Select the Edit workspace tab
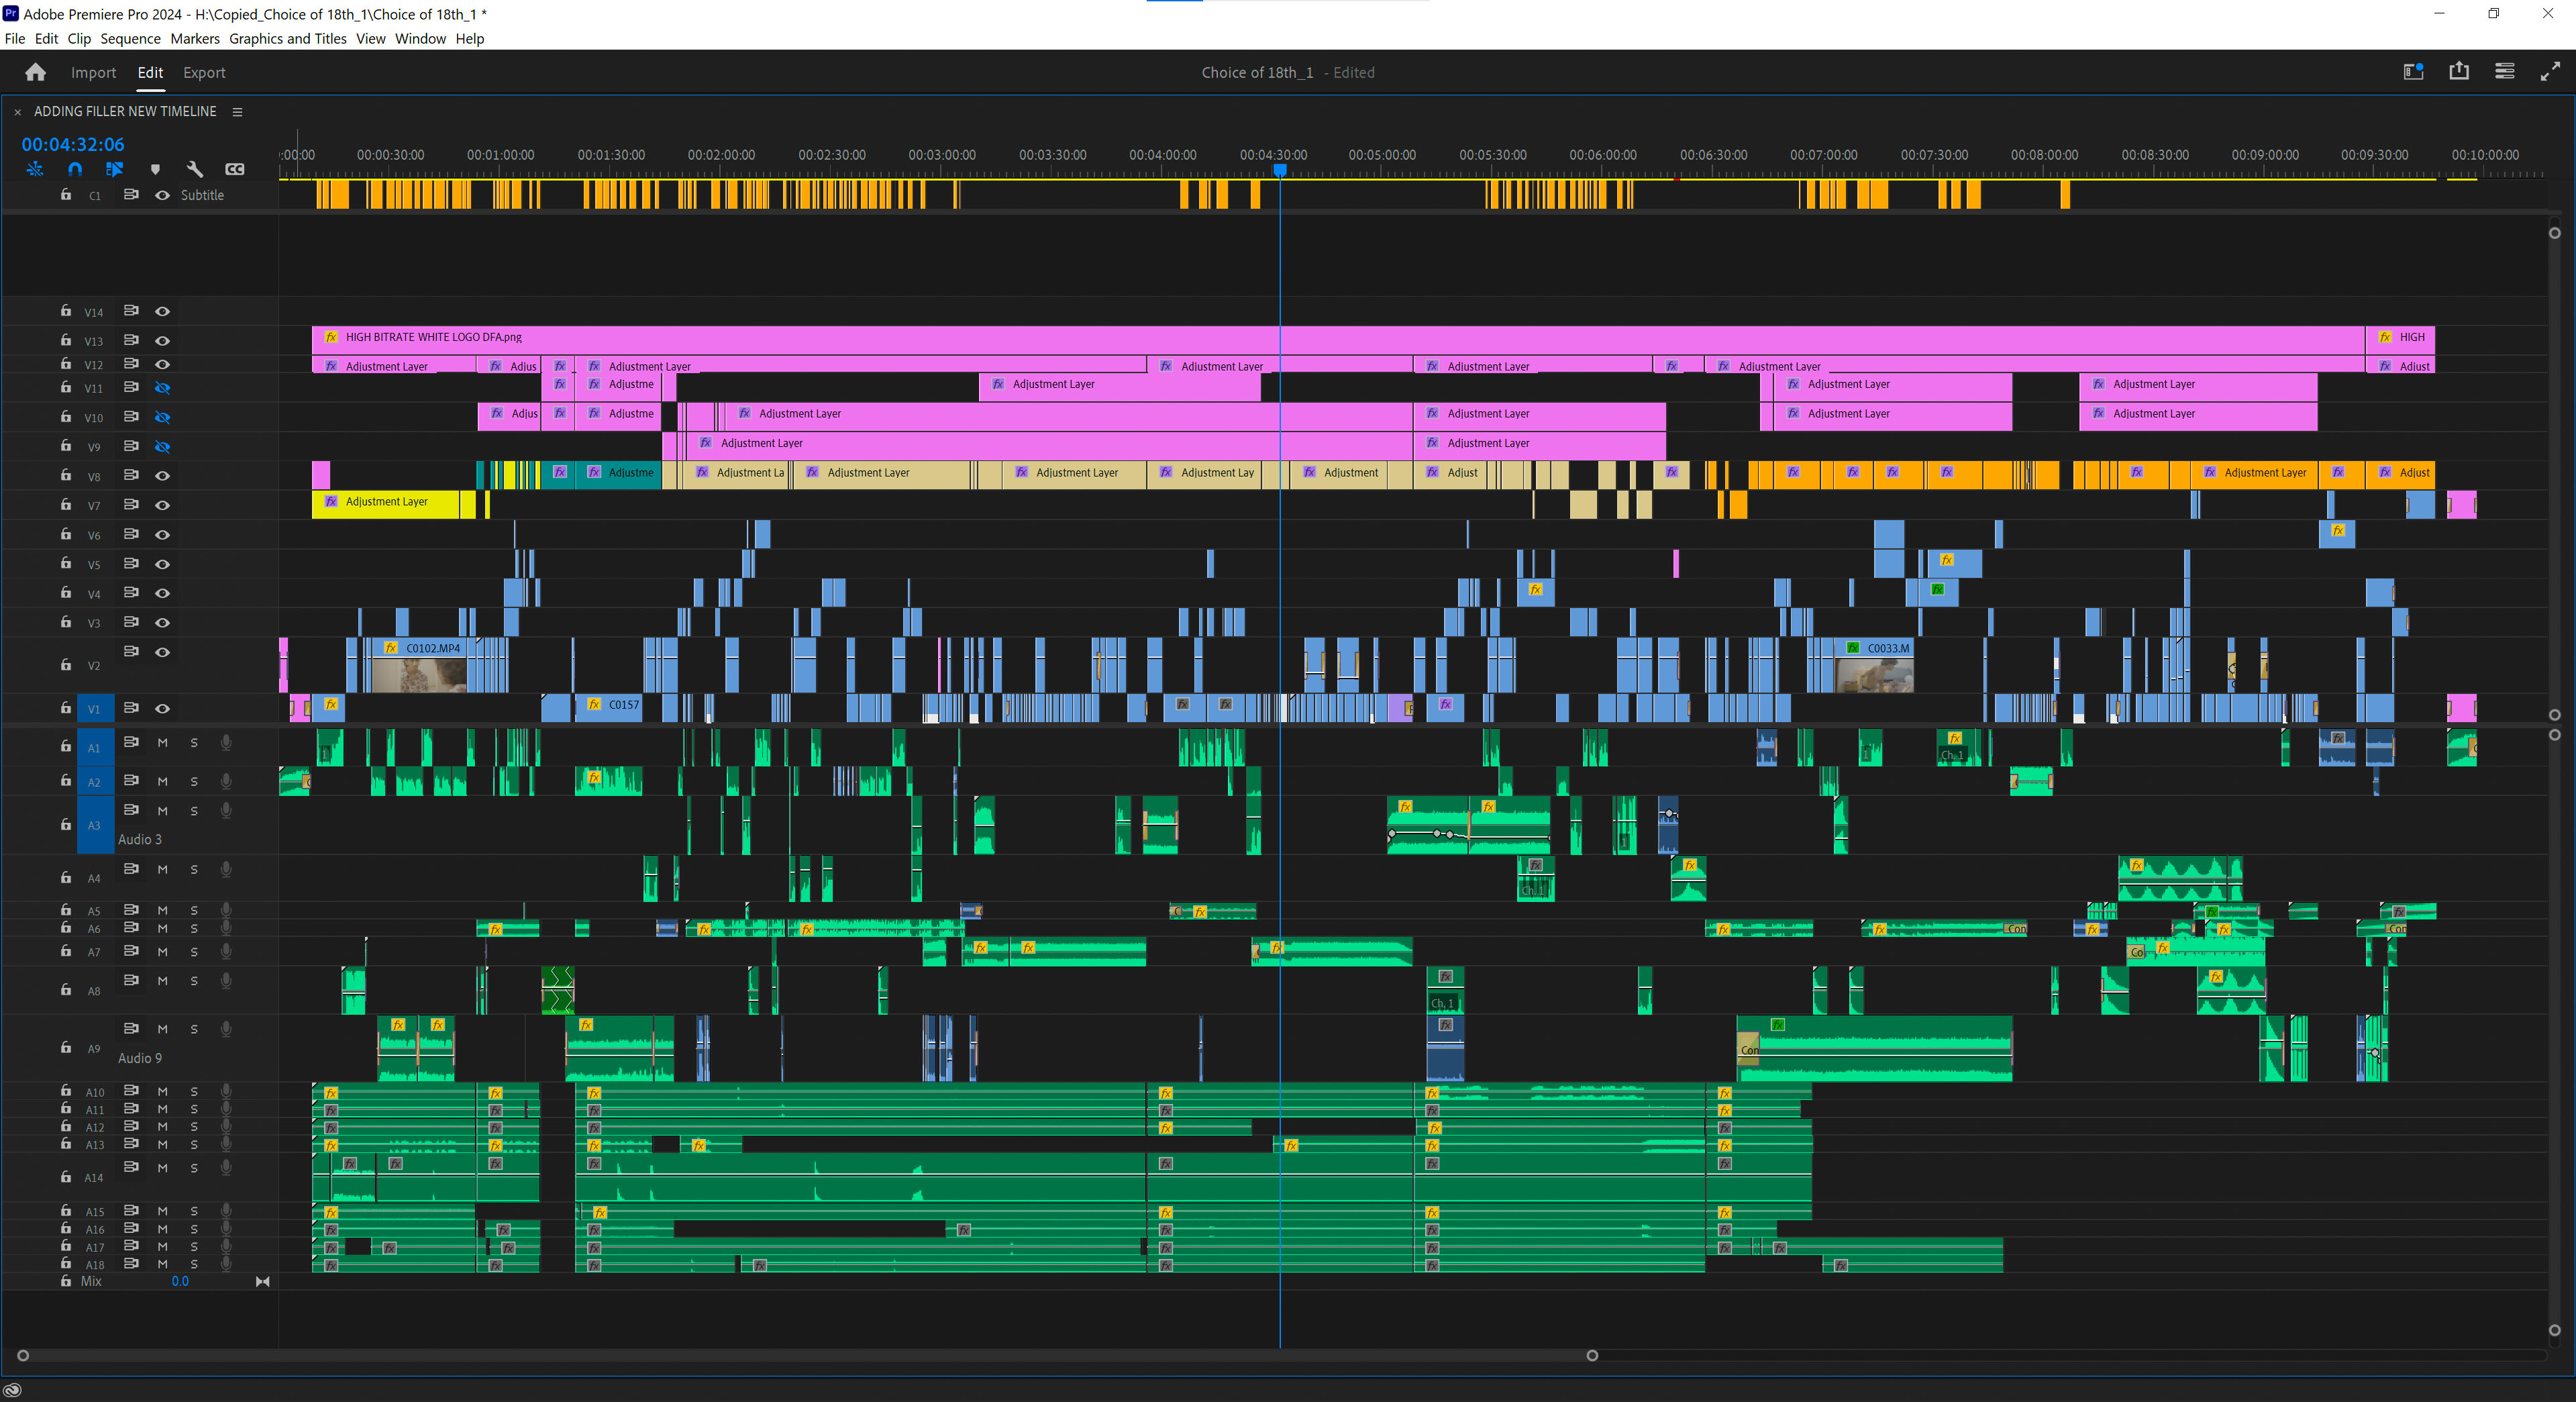Image resolution: width=2576 pixels, height=1402 pixels. tap(150, 72)
